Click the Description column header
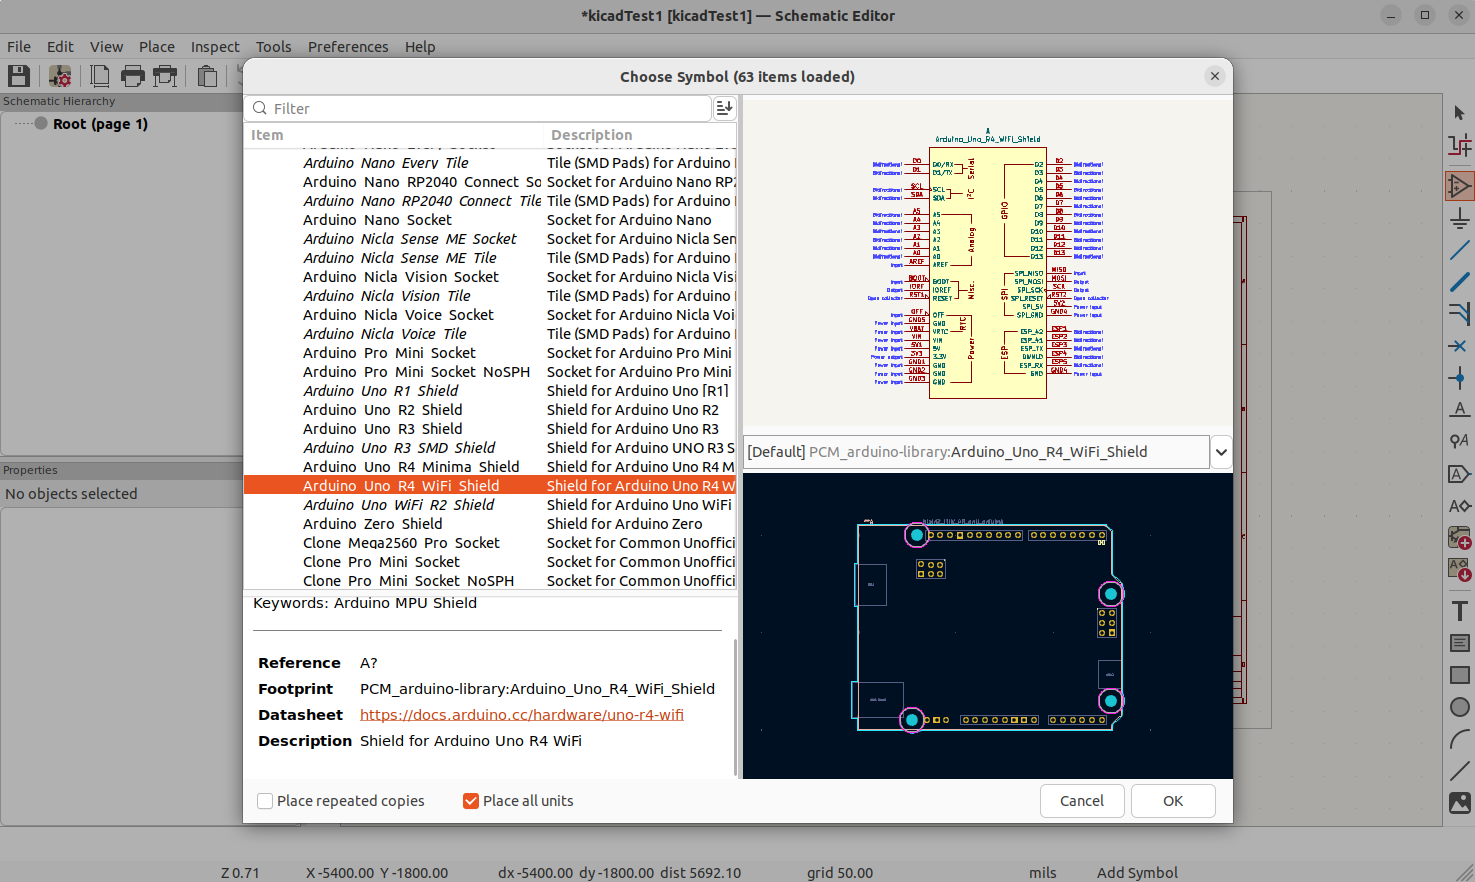The height and width of the screenshot is (882, 1475). [x=640, y=135]
